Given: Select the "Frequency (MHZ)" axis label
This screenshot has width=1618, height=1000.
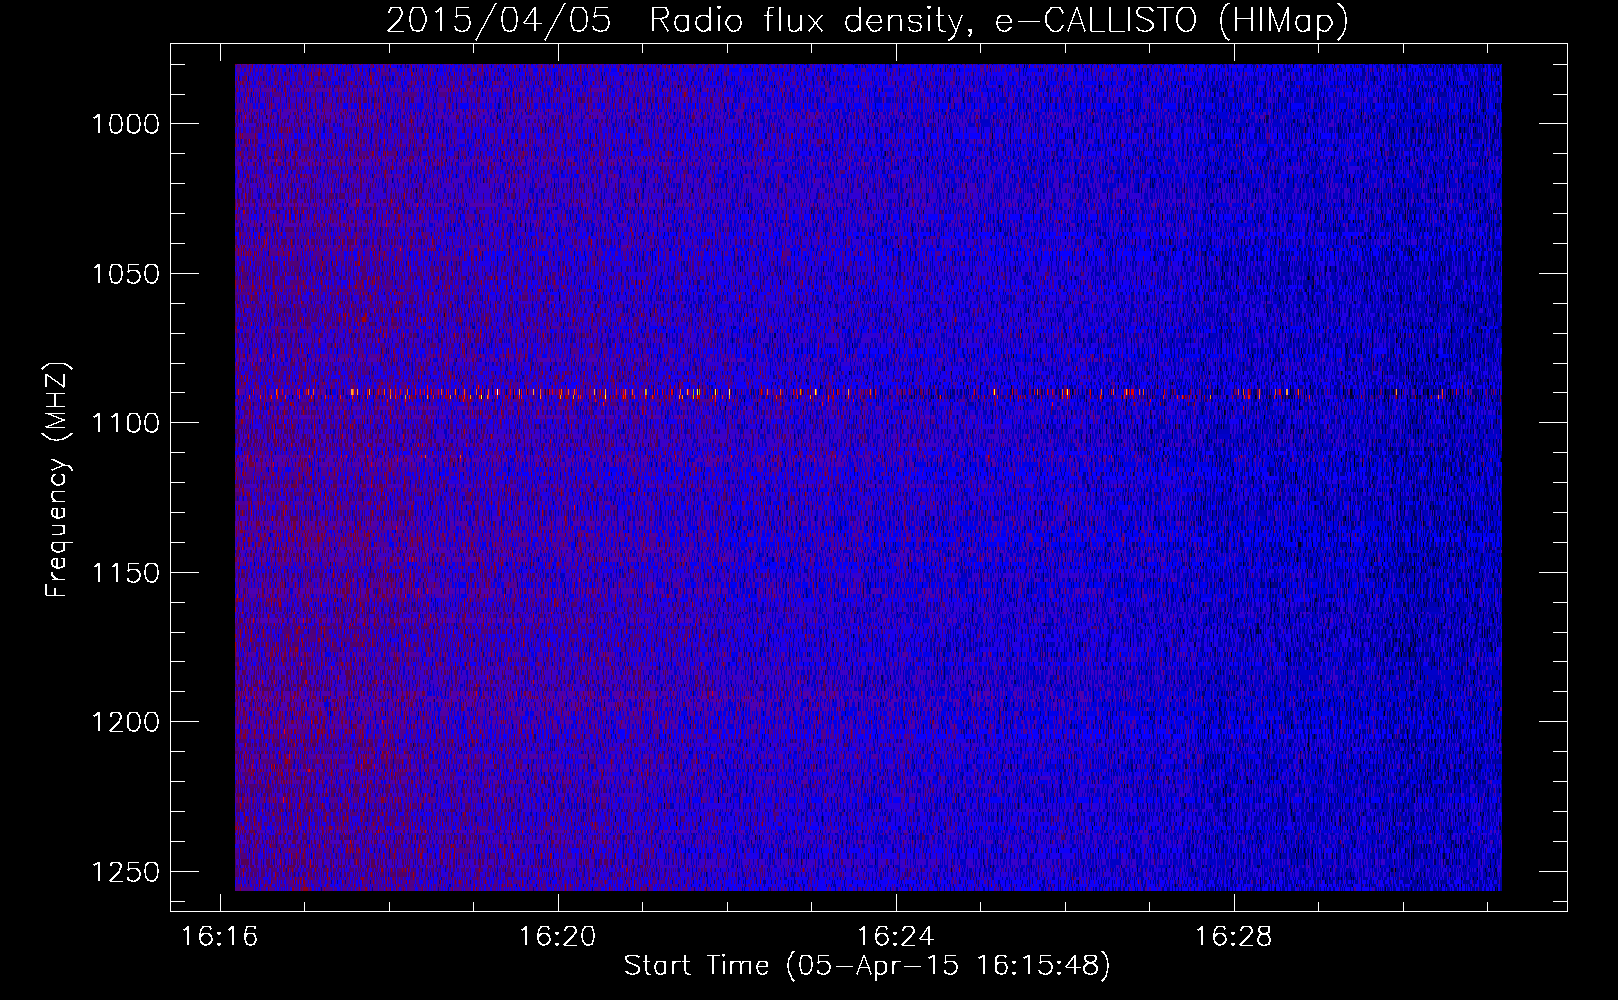Looking at the screenshot, I should [x=57, y=479].
